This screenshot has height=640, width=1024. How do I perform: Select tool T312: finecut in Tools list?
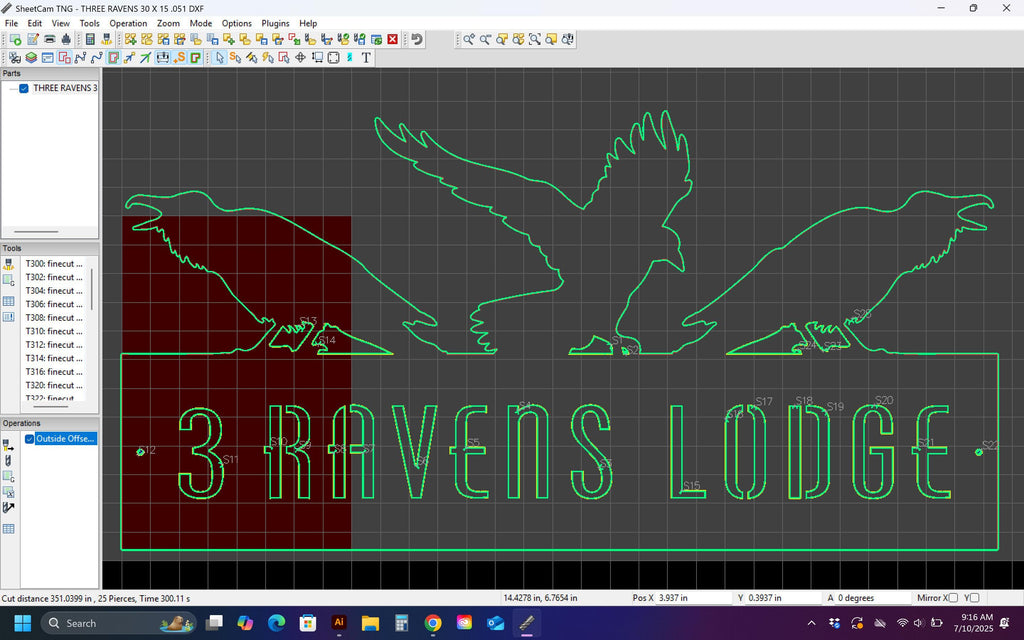pos(54,345)
